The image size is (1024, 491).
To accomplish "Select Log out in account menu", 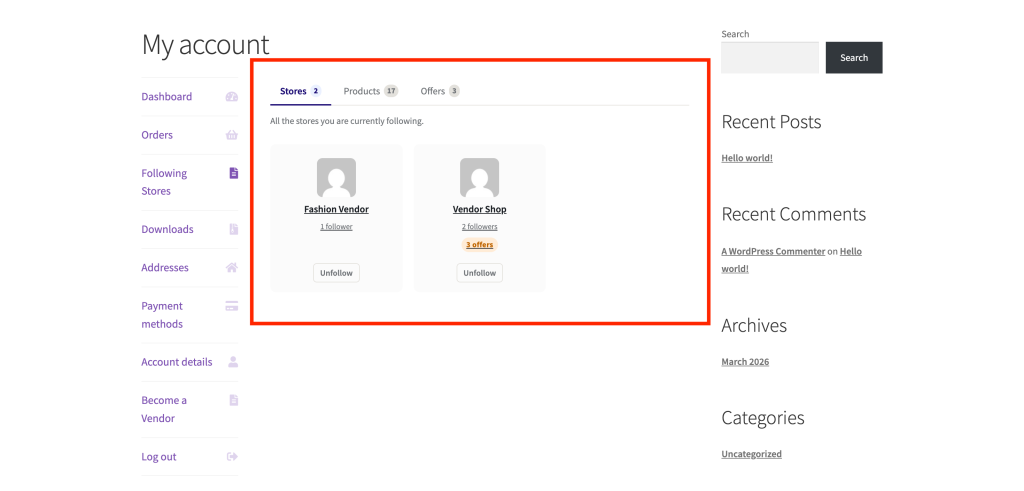I will point(159,457).
